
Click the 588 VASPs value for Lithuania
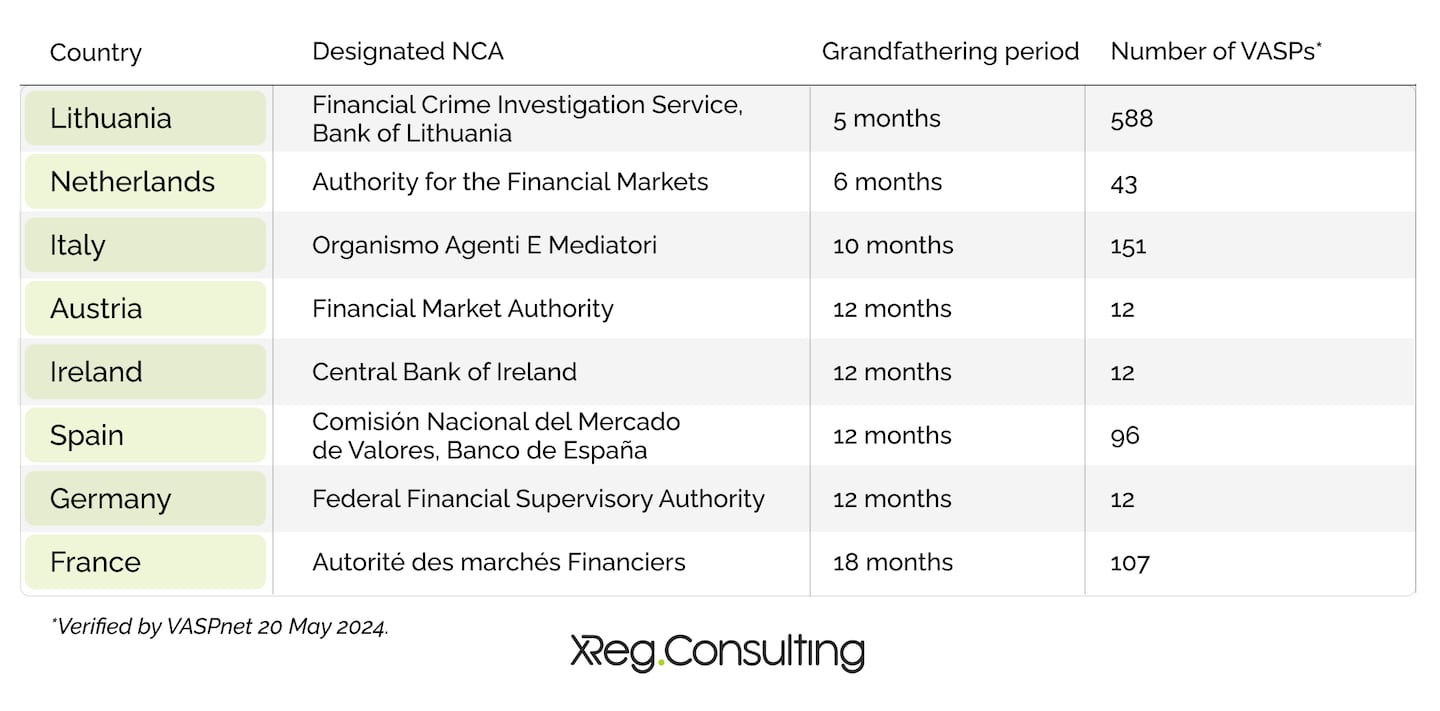1132,118
